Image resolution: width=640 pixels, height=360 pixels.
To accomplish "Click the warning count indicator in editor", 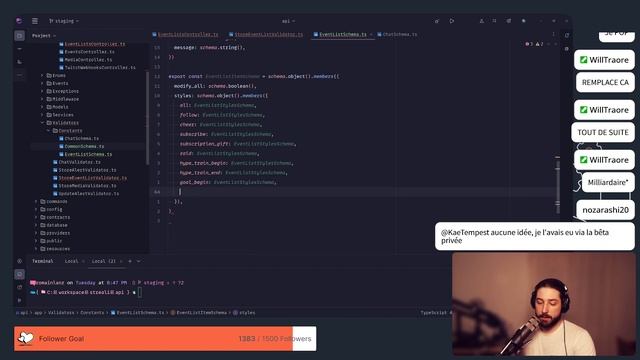I will point(539,44).
